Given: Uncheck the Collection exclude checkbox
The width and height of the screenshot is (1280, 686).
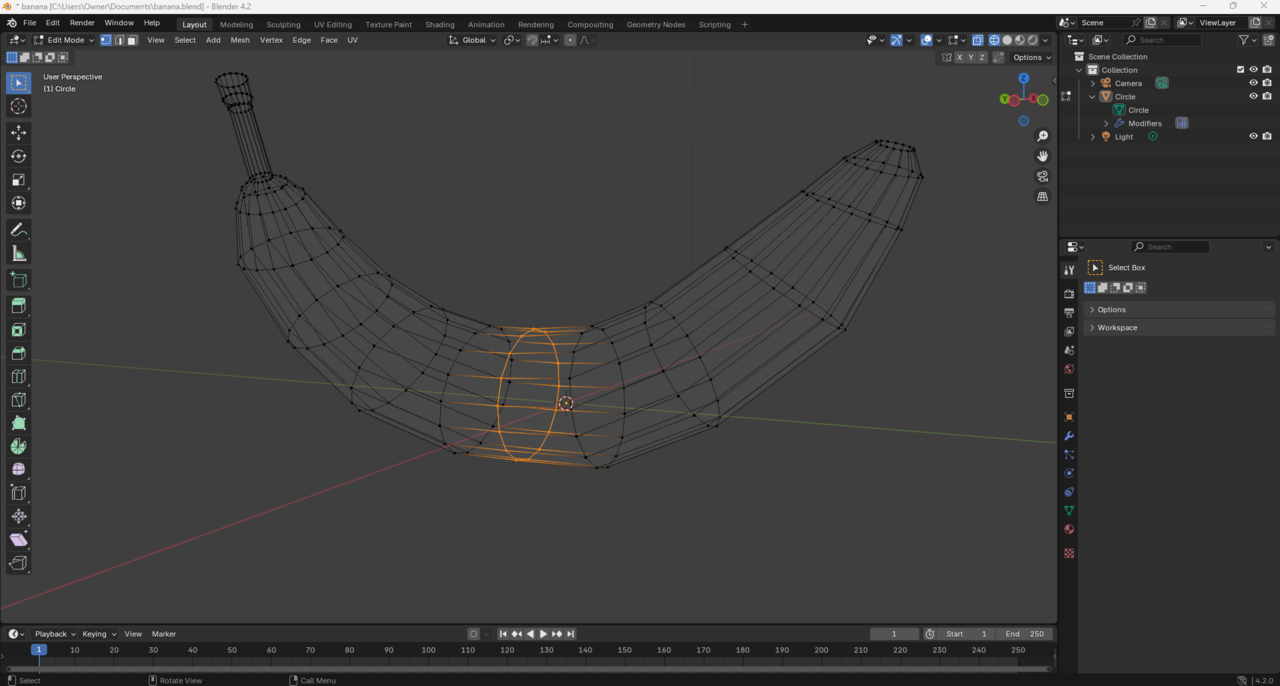Looking at the screenshot, I should 1240,70.
